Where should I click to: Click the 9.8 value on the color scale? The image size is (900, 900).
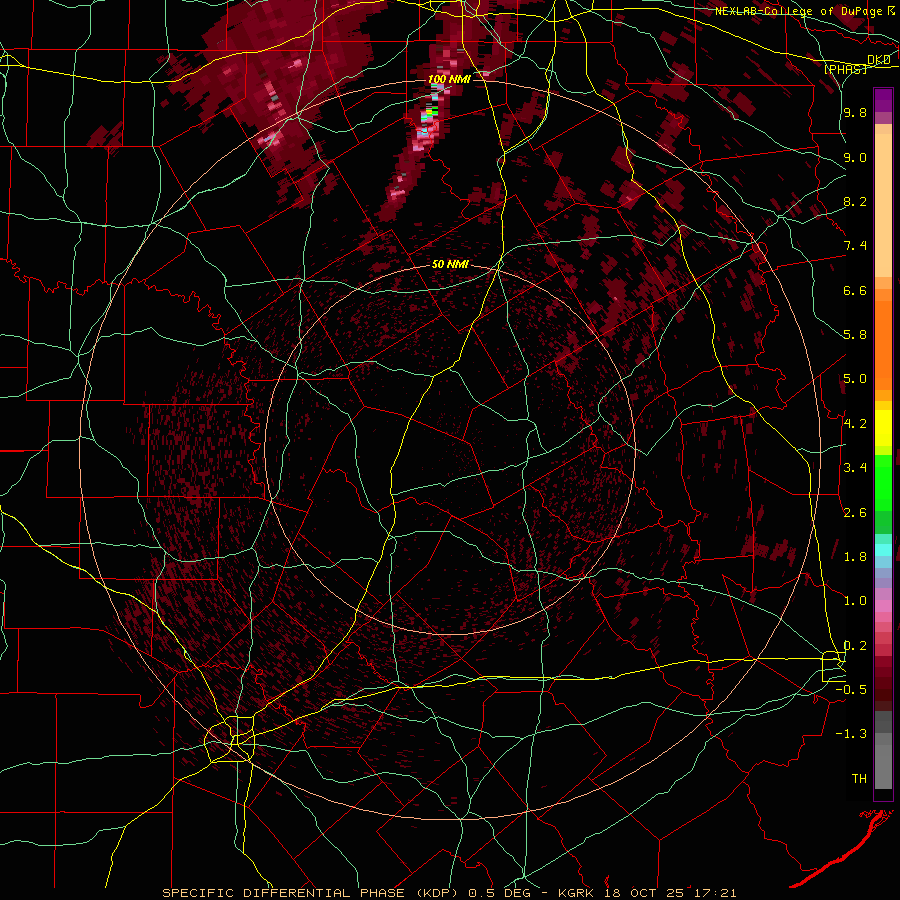point(855,113)
